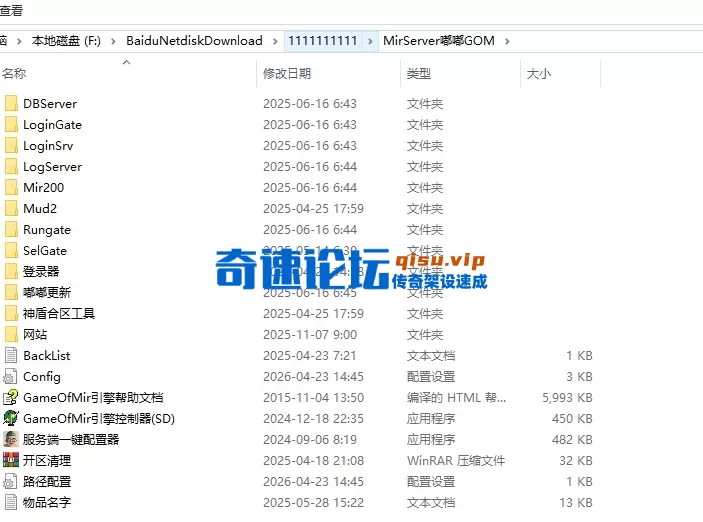Open the DBServer folder icon
The width and height of the screenshot is (703, 522).
[x=11, y=104]
